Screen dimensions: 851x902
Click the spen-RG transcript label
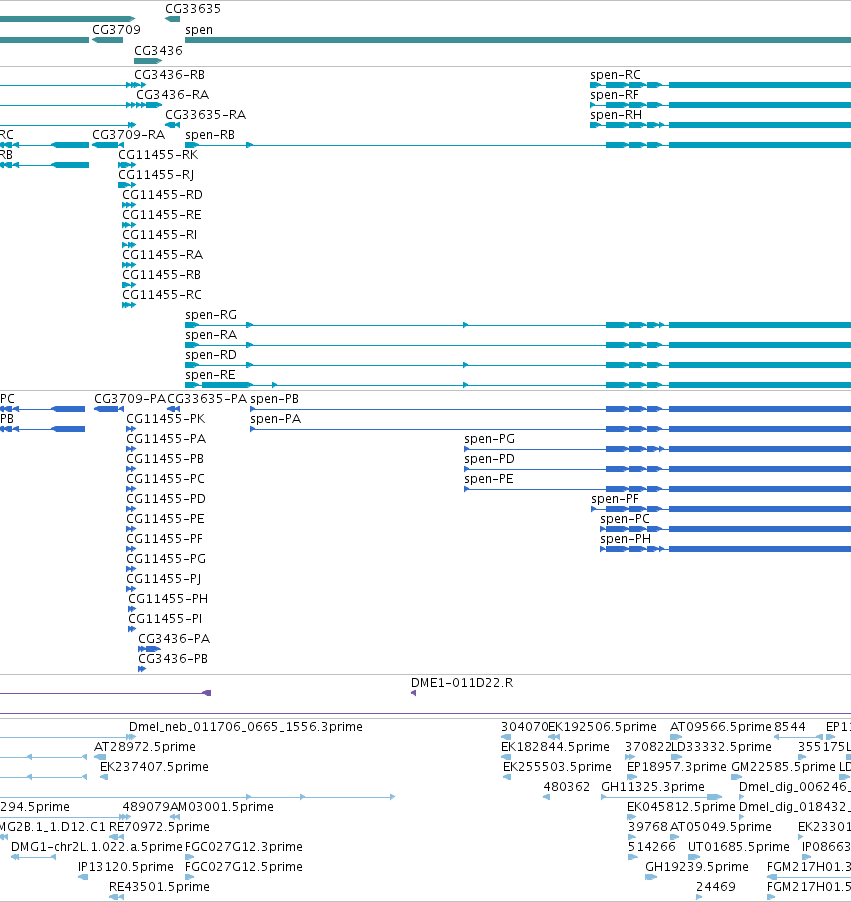tap(211, 315)
